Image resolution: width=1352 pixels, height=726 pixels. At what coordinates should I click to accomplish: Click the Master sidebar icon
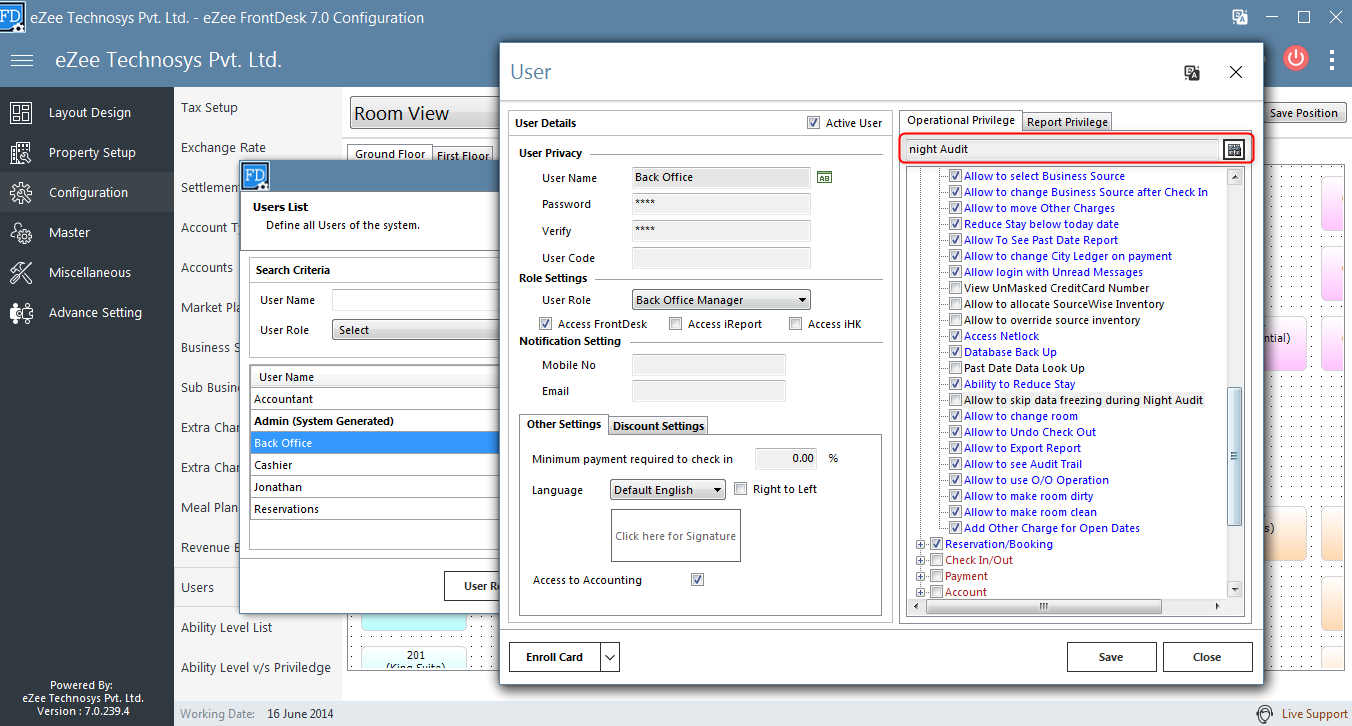coord(21,232)
